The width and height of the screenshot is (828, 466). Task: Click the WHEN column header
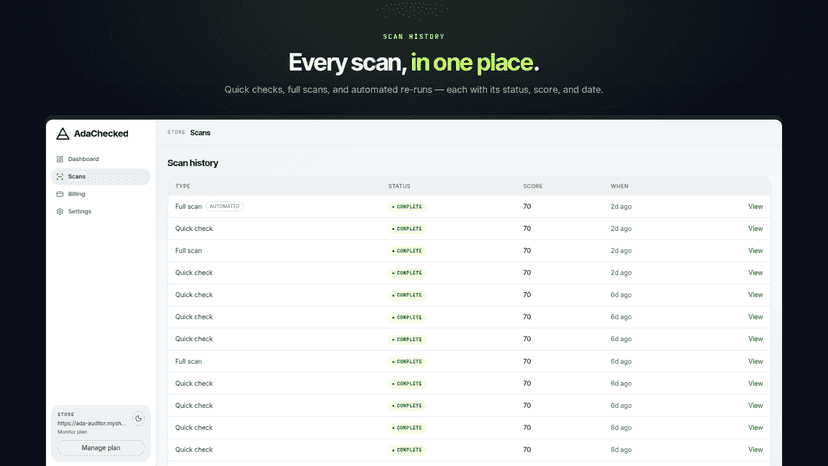click(619, 186)
